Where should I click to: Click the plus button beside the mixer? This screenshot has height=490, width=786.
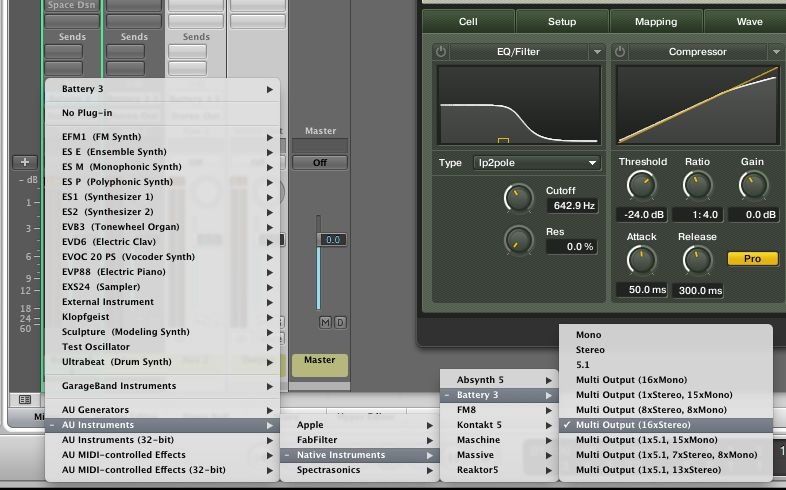pos(25,162)
